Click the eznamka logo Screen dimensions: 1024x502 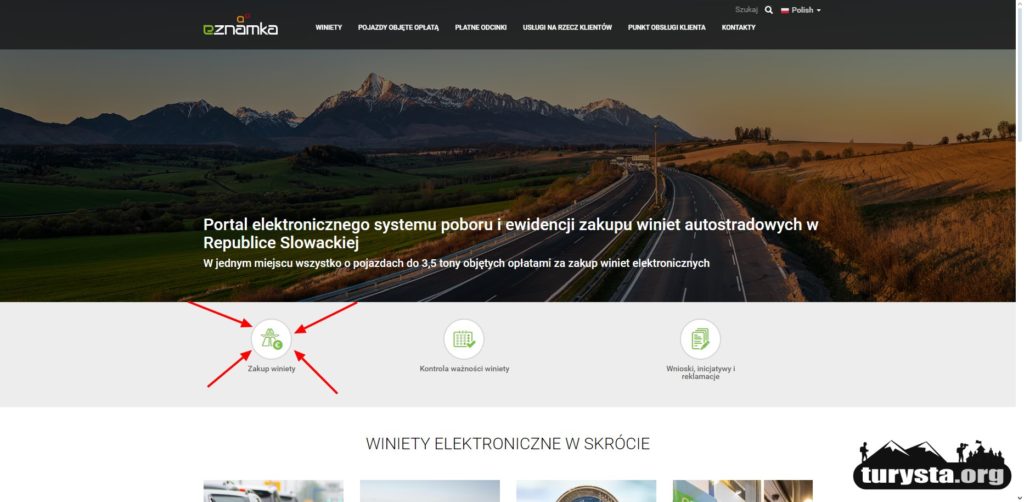240,25
